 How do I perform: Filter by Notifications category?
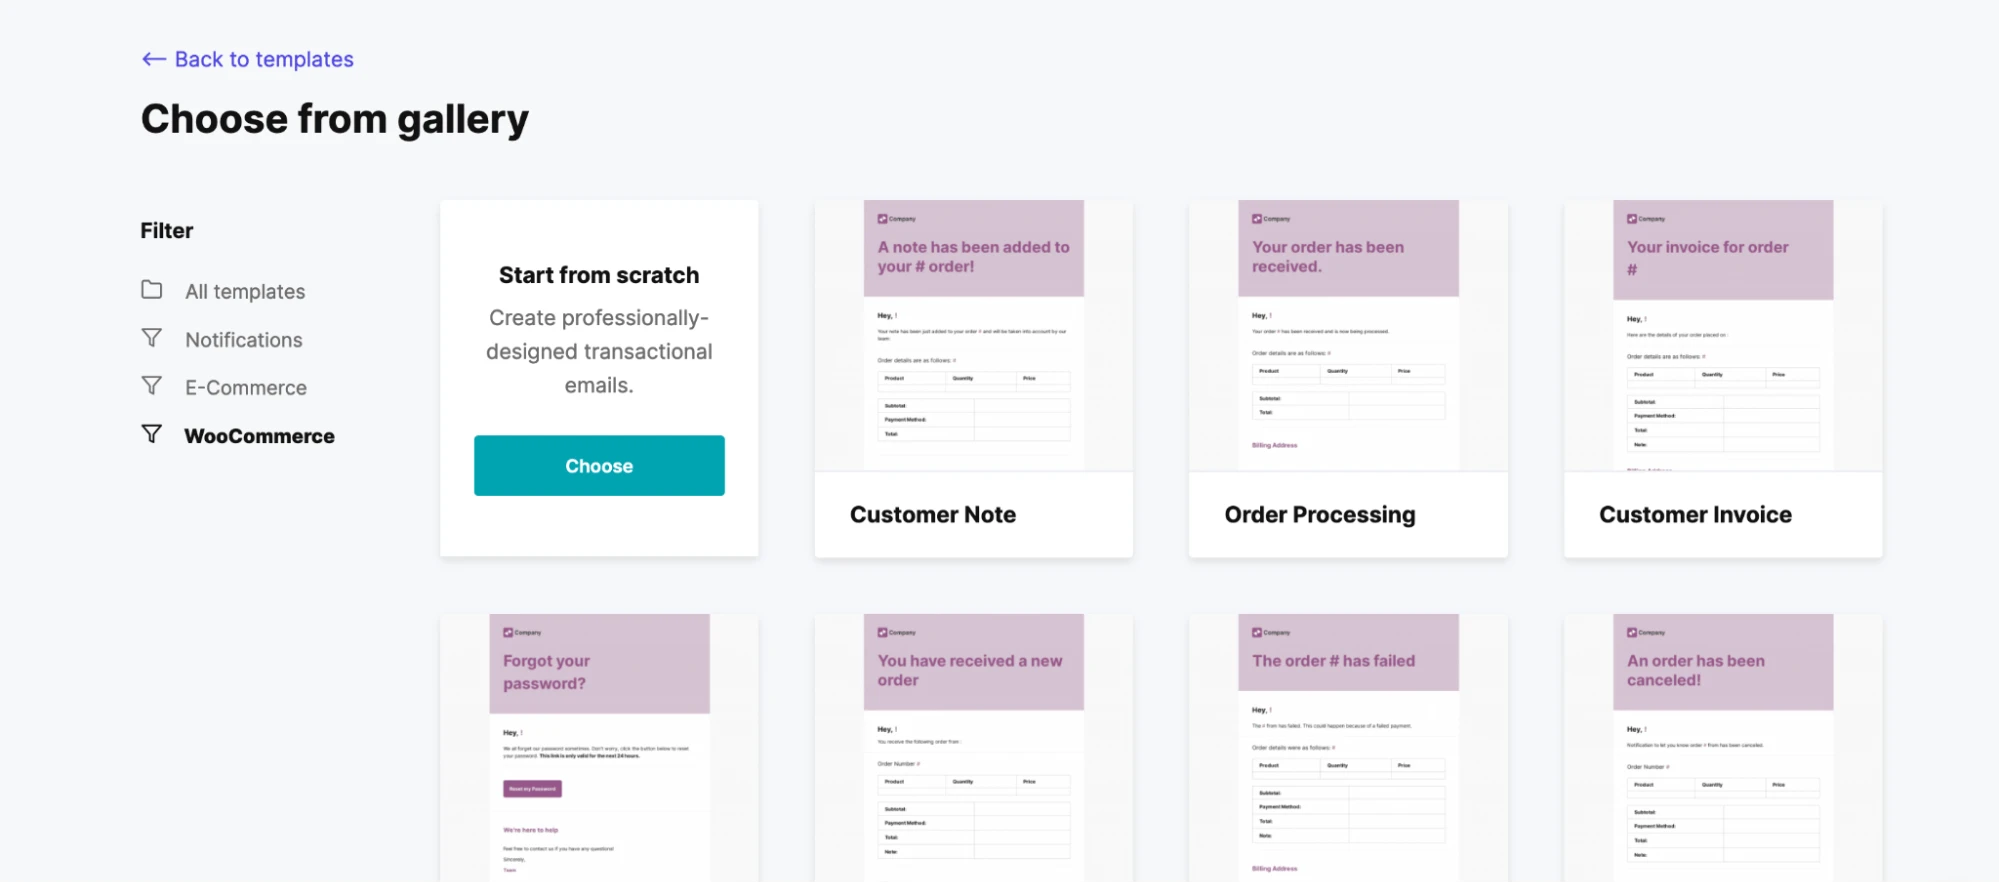point(244,340)
